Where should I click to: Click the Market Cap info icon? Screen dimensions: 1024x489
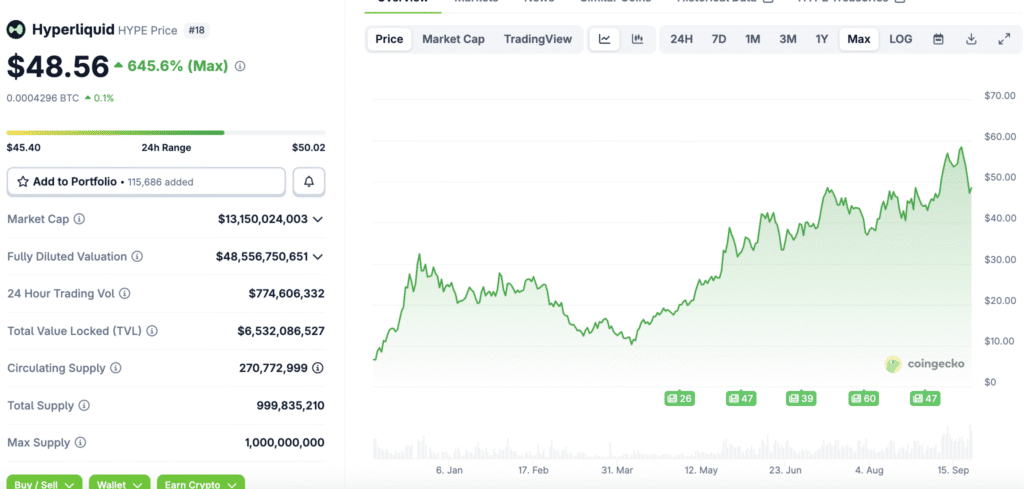[x=80, y=219]
